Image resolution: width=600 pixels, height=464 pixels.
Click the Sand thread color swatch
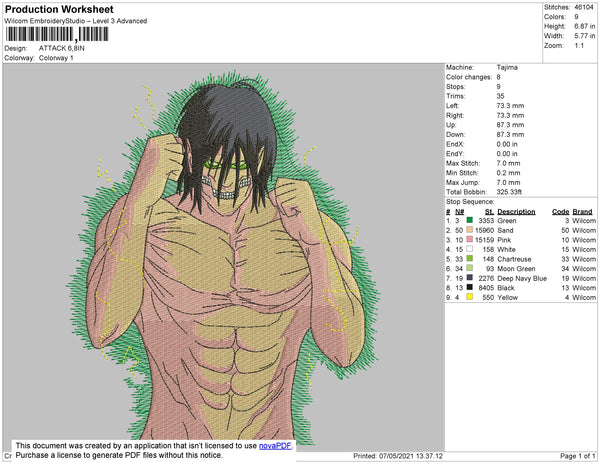click(470, 230)
